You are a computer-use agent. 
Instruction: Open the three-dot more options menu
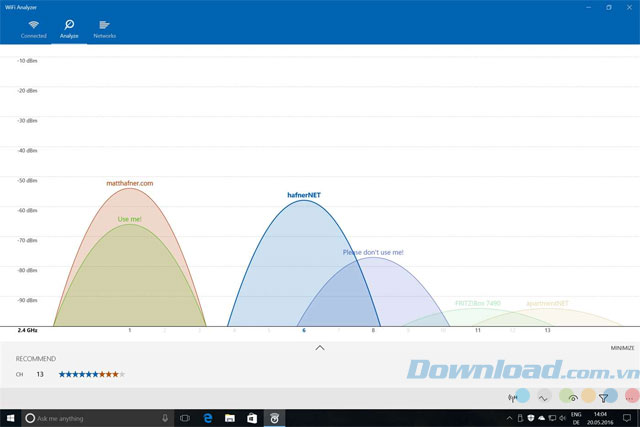(631, 398)
